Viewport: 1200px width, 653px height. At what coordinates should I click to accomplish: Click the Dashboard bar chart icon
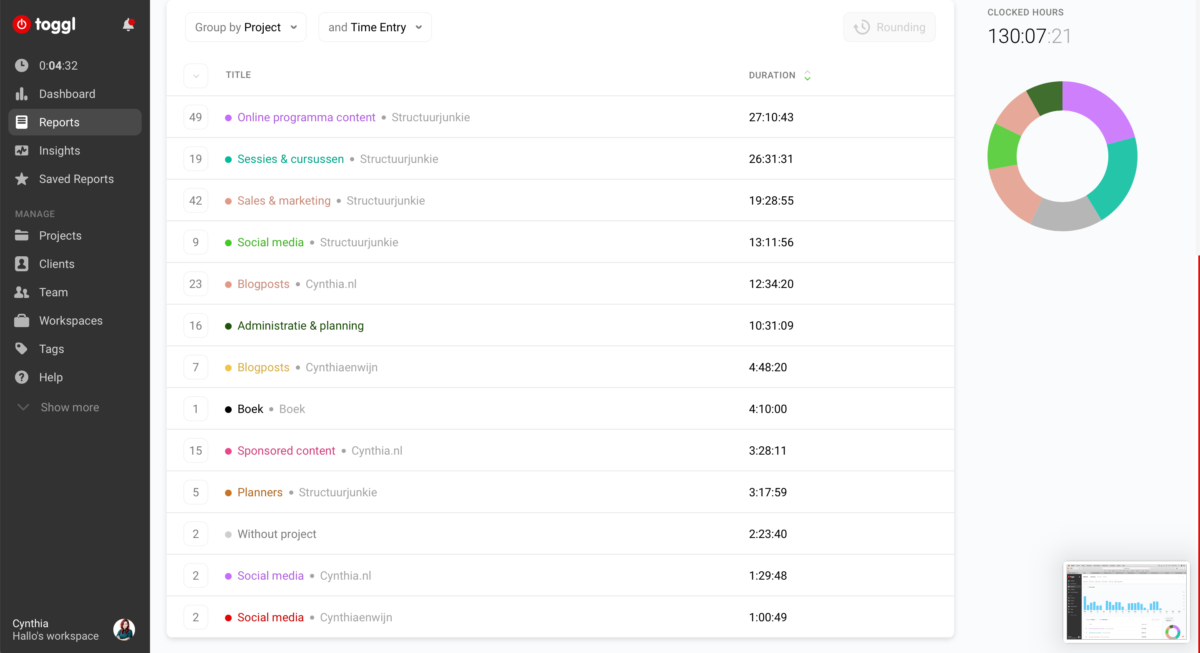click(22, 94)
